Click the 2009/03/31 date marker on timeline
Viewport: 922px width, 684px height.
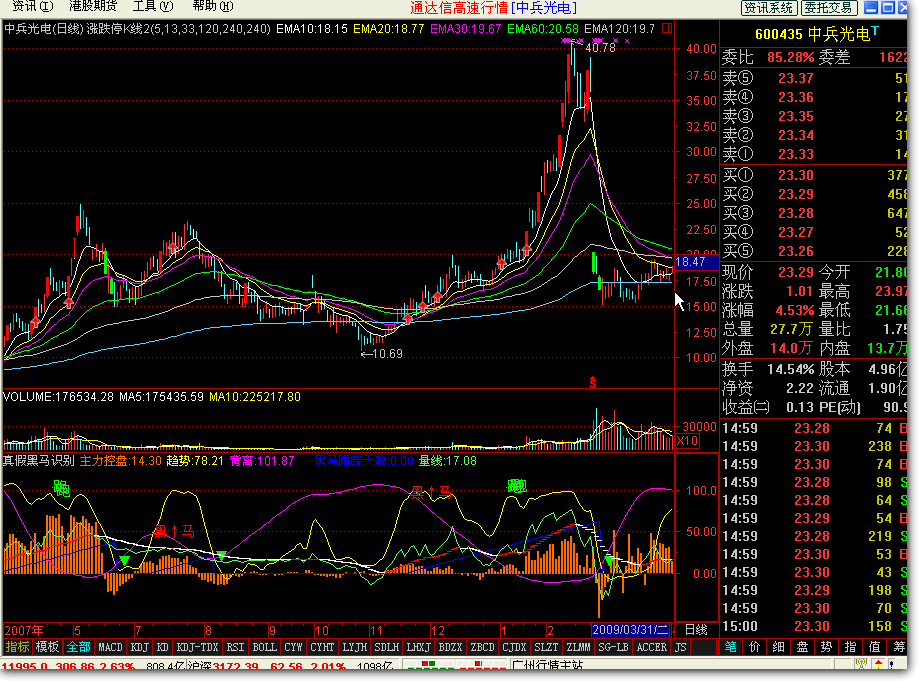[x=630, y=630]
